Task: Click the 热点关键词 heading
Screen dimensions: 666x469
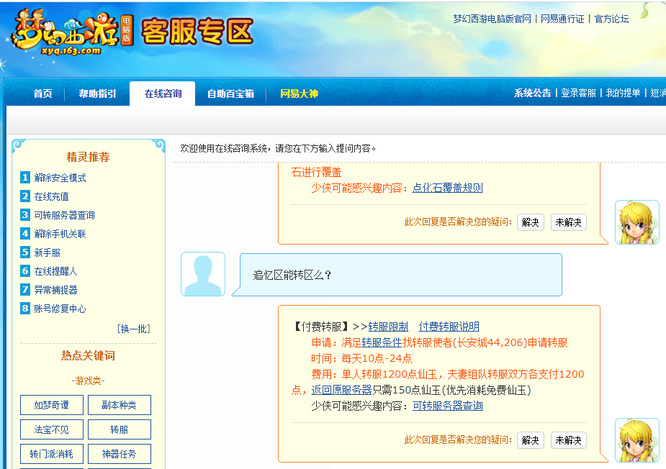Action: tap(88, 355)
